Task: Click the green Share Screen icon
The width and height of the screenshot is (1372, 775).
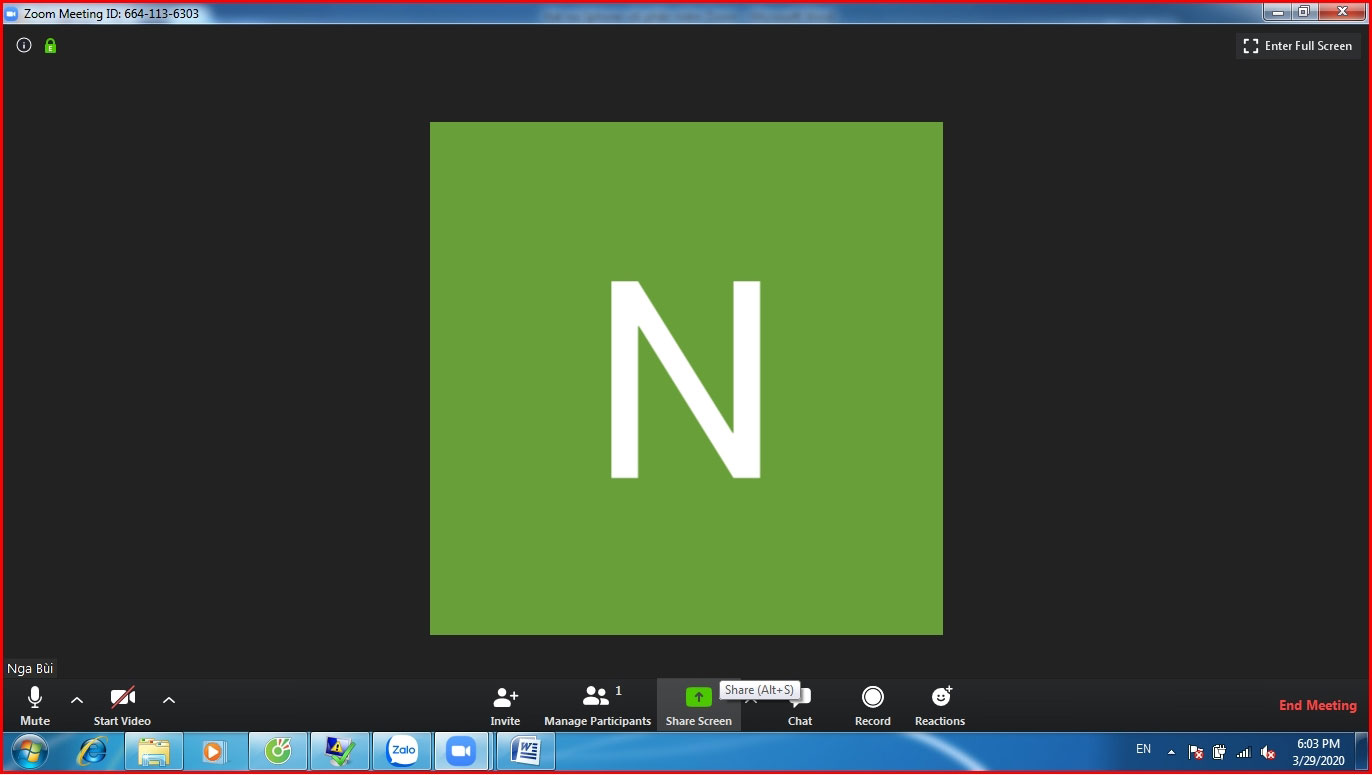Action: tap(698, 697)
